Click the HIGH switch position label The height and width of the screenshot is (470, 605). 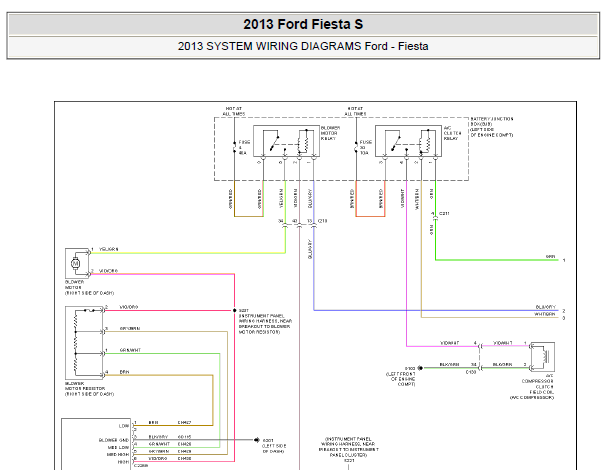123,462
